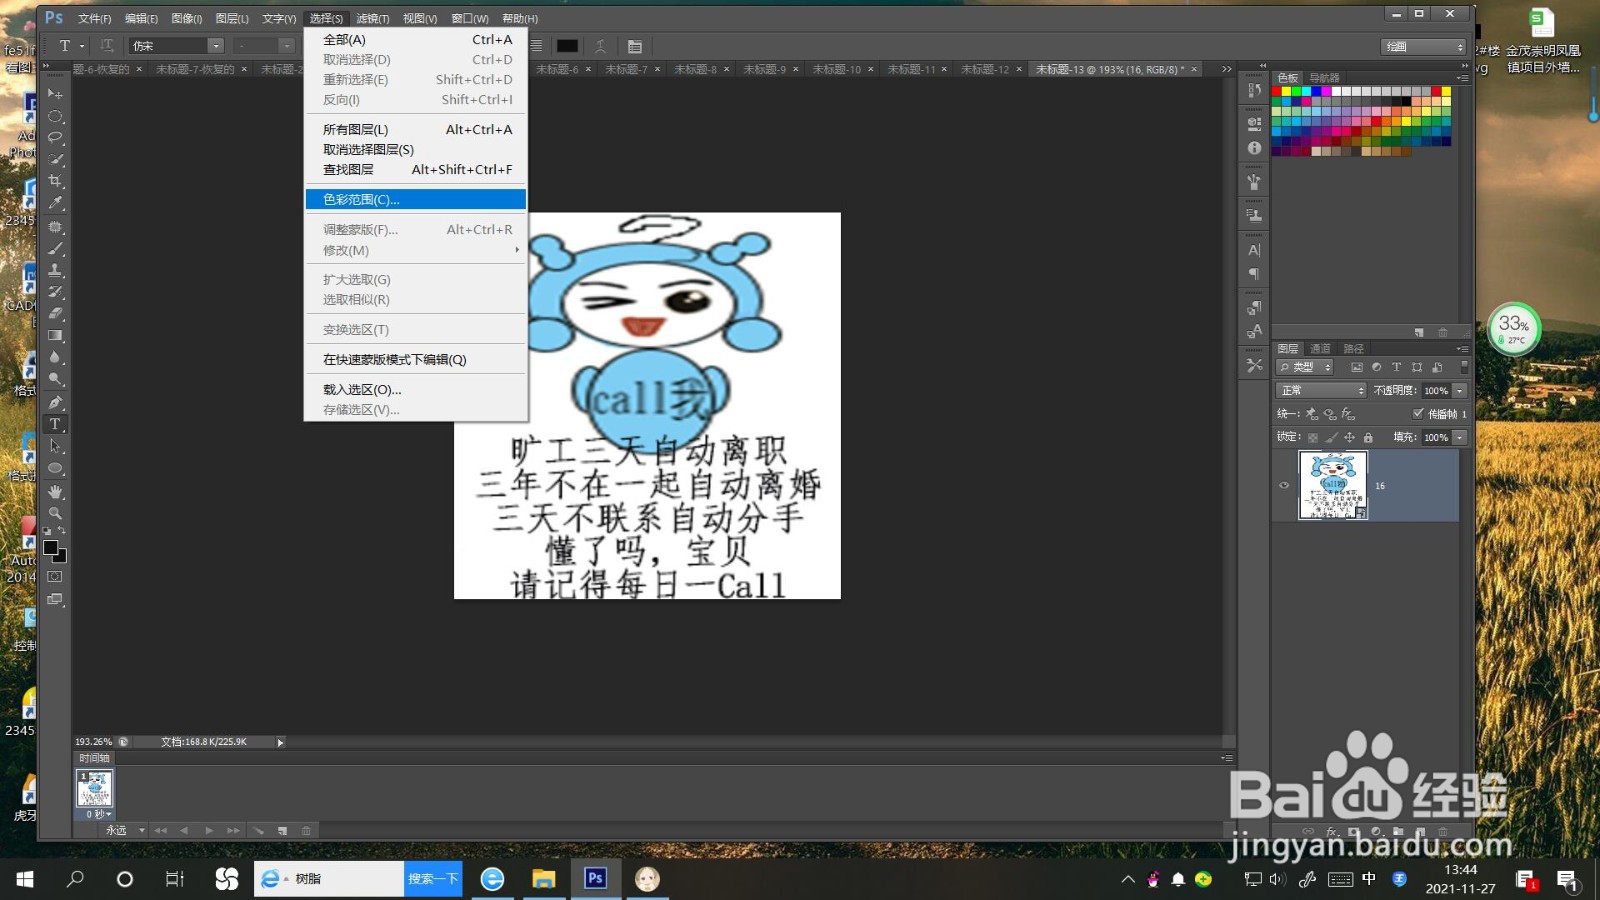Select the Ellipse shape tool
1600x900 pixels.
pos(55,468)
